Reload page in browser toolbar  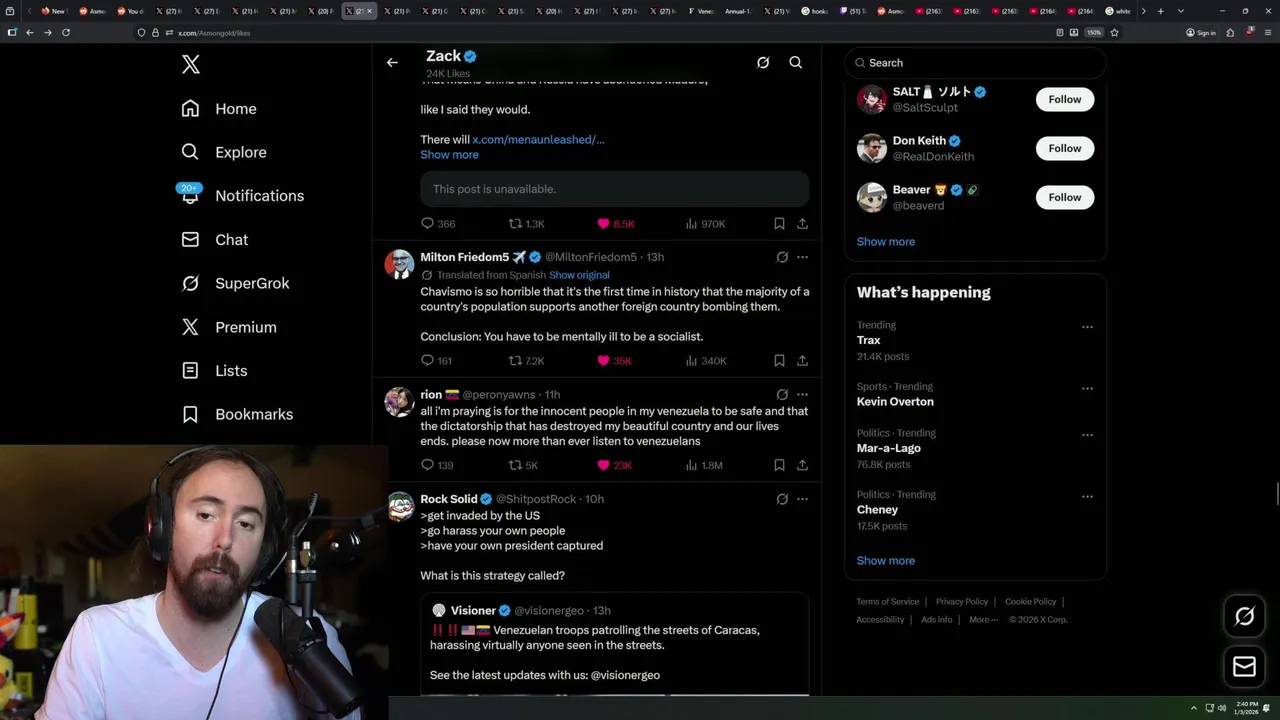coord(66,32)
